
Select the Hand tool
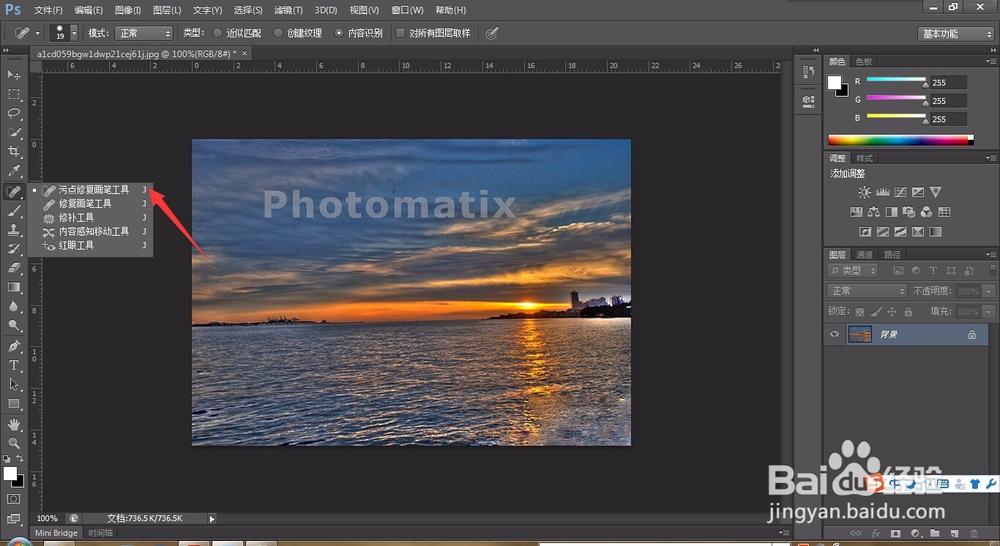[14, 423]
